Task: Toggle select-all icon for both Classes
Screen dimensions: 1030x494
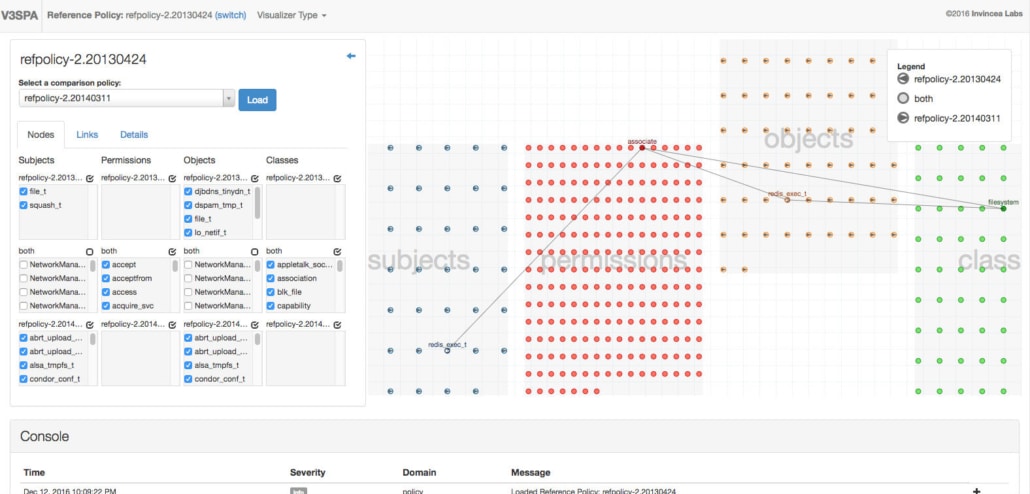Action: pyautogui.click(x=337, y=251)
